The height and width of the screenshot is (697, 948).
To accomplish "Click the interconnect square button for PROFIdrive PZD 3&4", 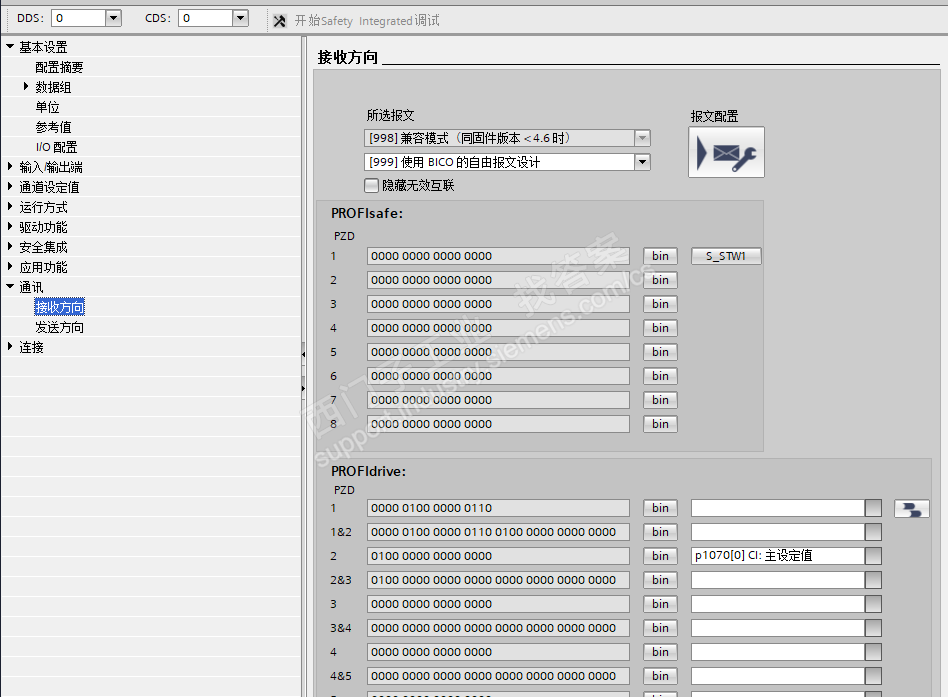I will [x=873, y=628].
